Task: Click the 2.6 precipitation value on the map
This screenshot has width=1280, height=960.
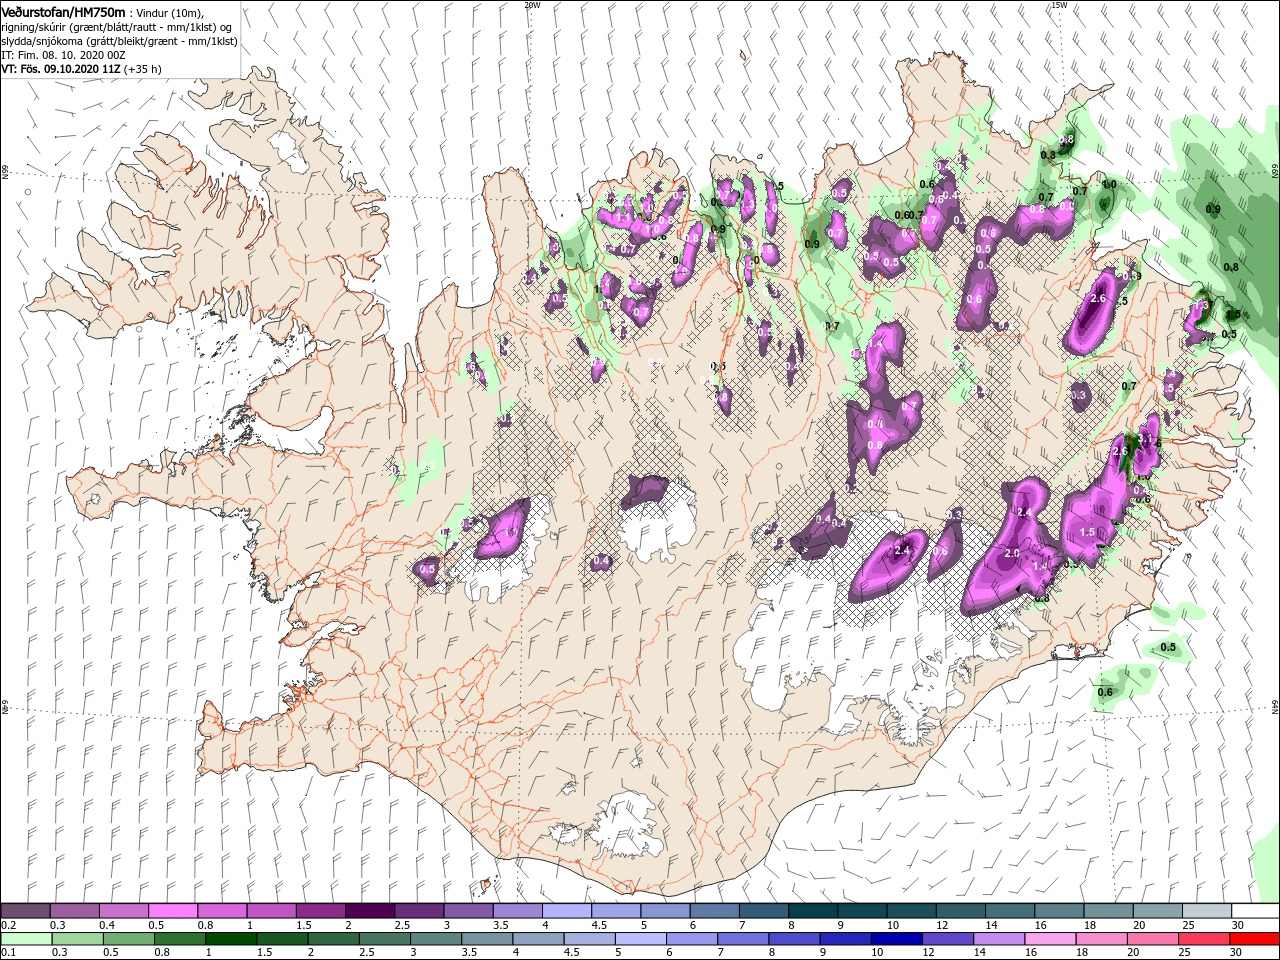Action: coord(1097,299)
